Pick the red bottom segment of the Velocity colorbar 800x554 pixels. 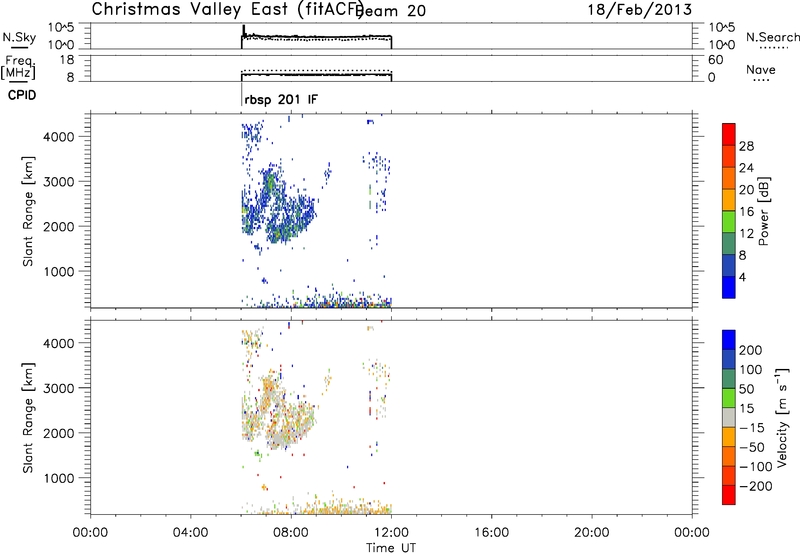click(x=729, y=495)
